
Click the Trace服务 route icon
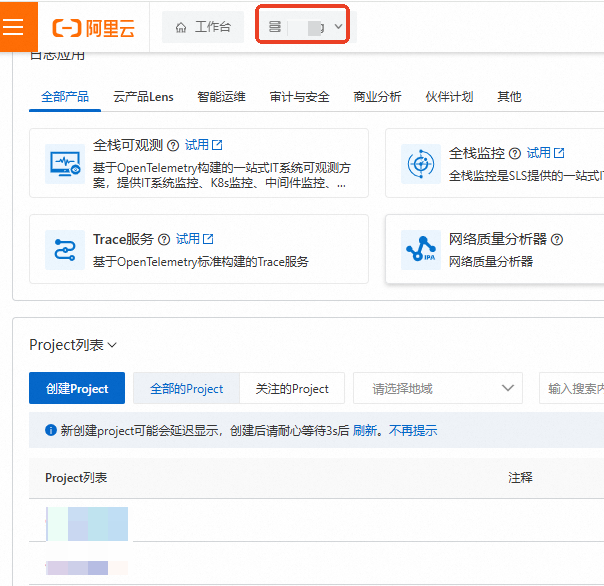[x=65, y=250]
